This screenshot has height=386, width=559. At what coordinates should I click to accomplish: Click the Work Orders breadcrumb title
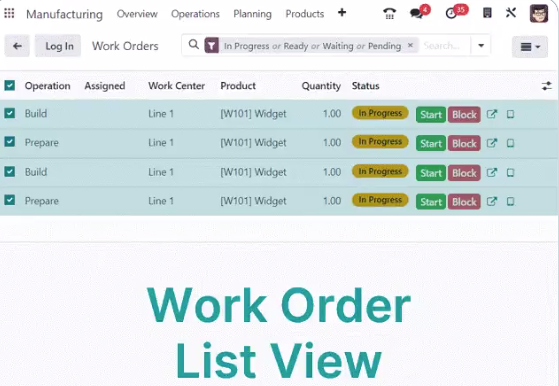[x=125, y=46]
